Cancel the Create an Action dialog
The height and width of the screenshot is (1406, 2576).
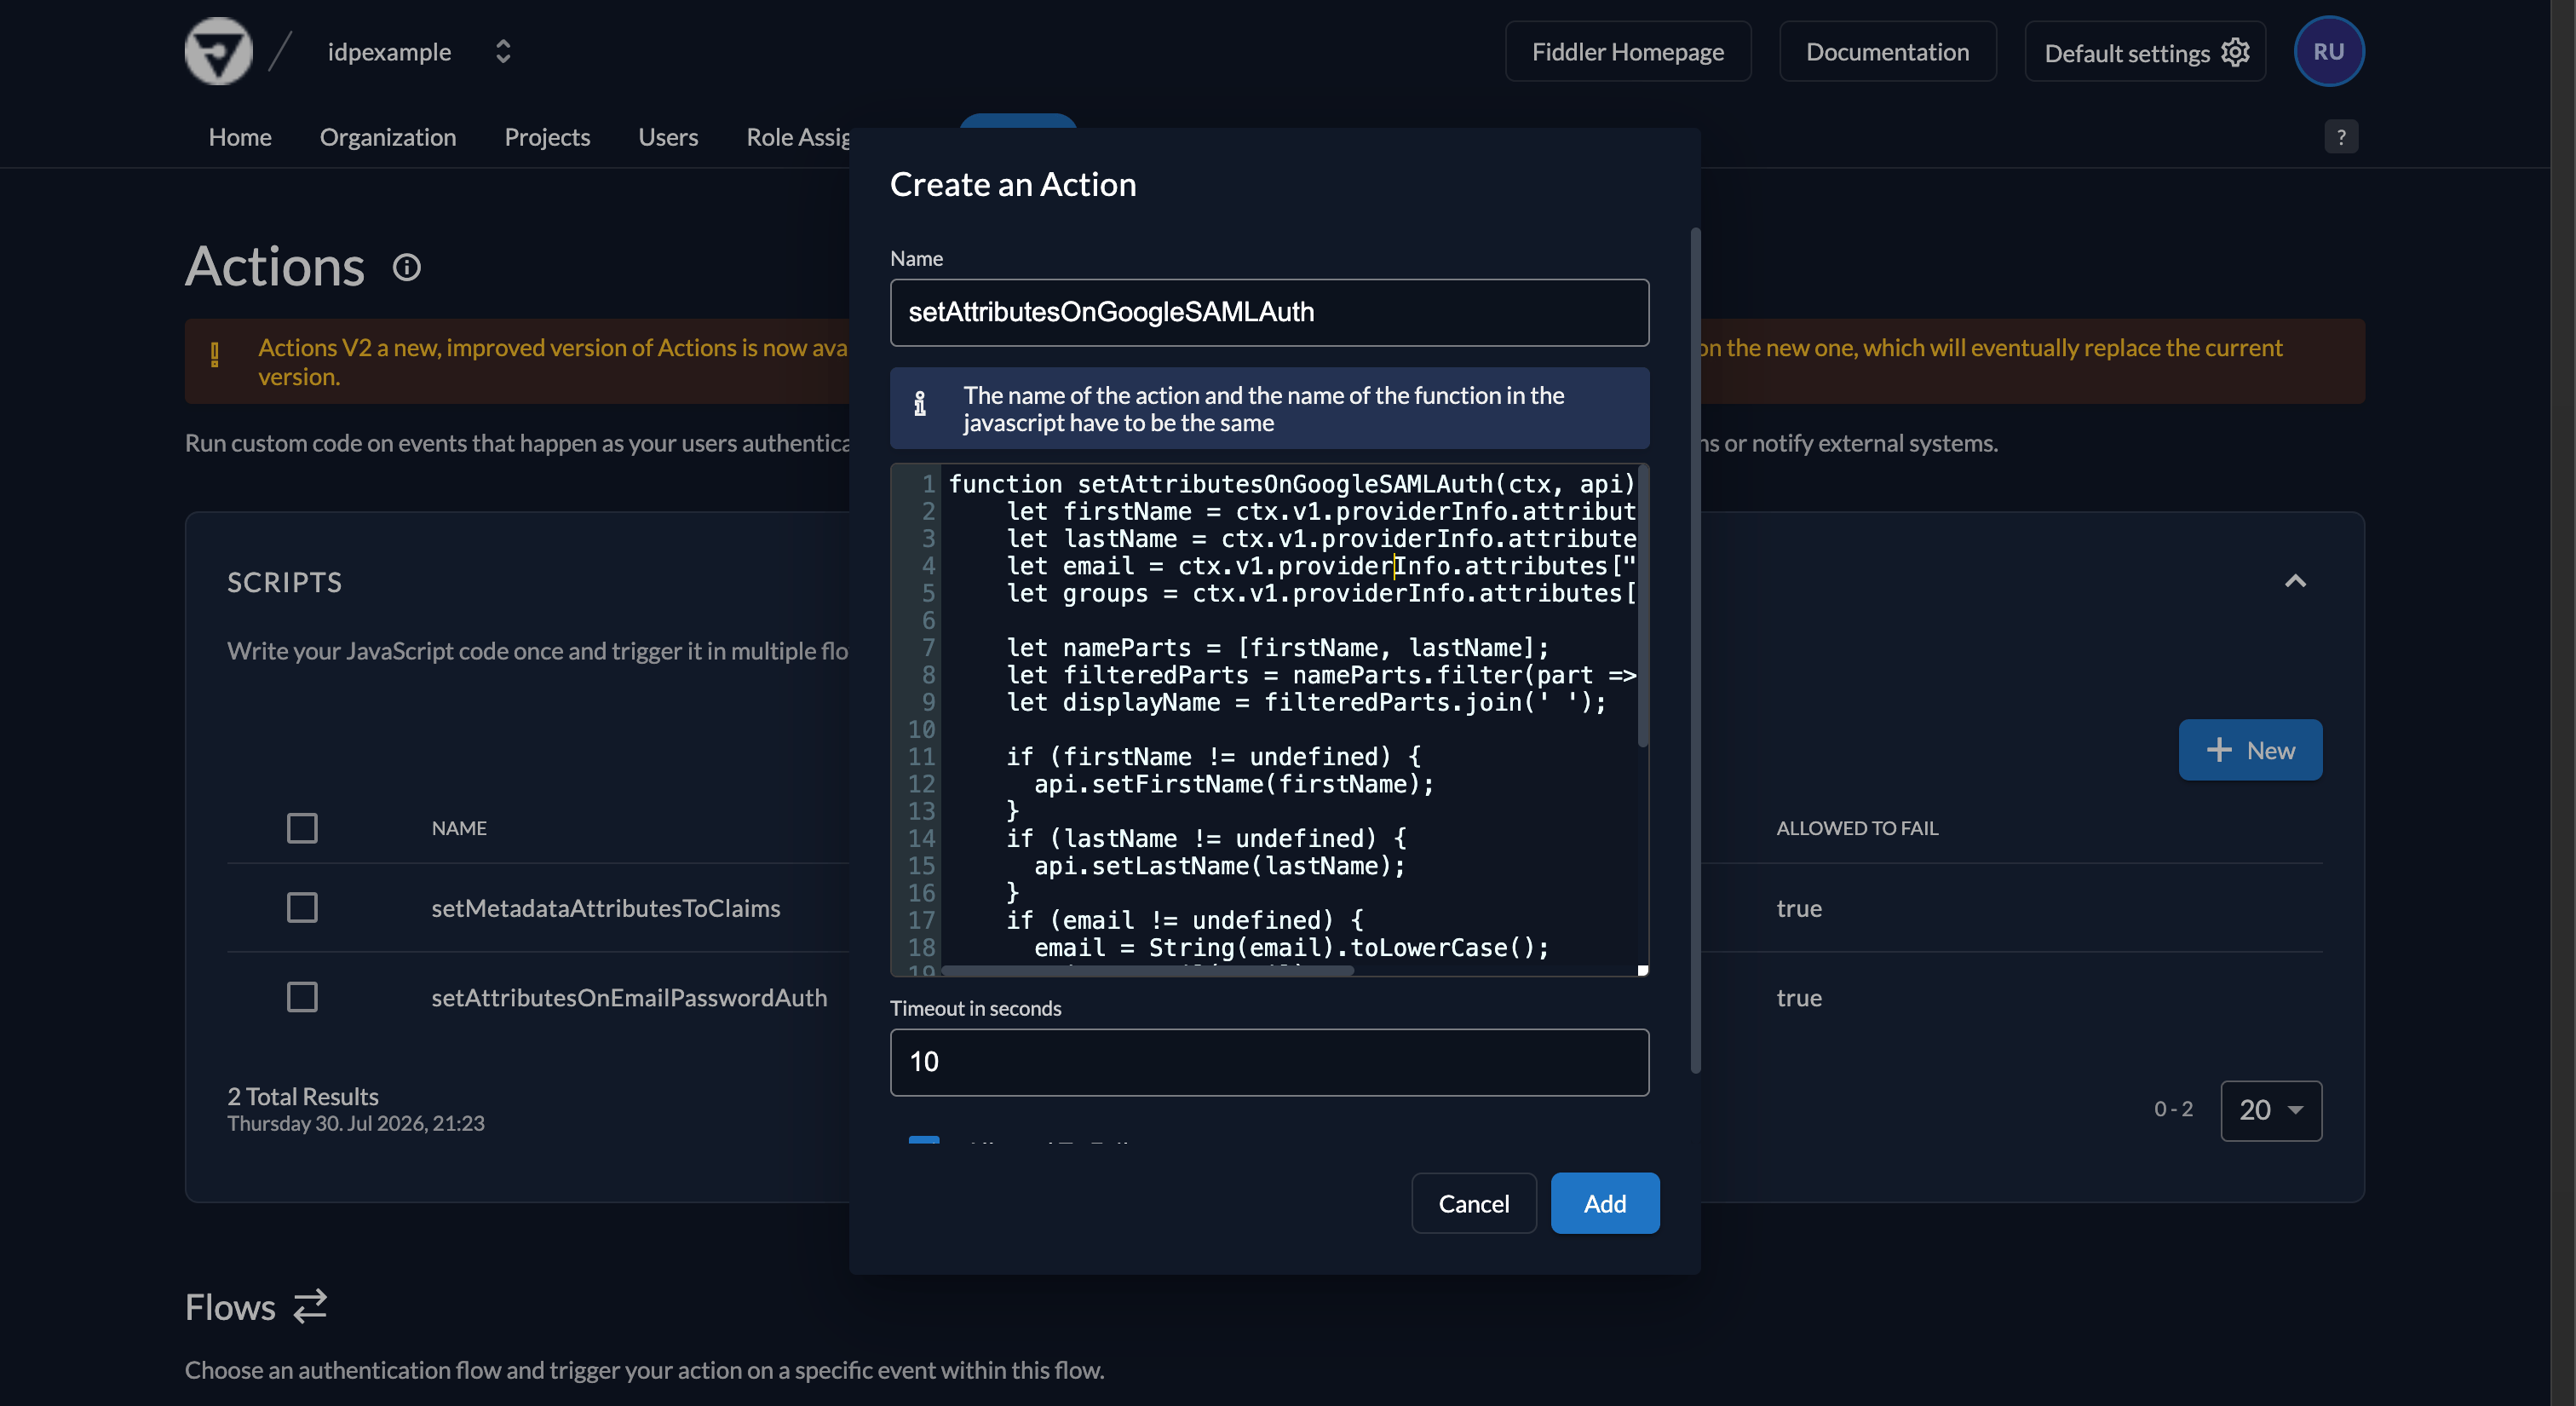[1473, 1203]
